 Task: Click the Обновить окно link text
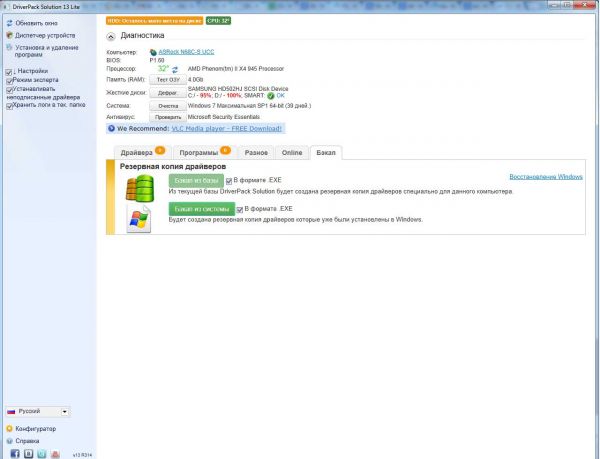pos(37,23)
